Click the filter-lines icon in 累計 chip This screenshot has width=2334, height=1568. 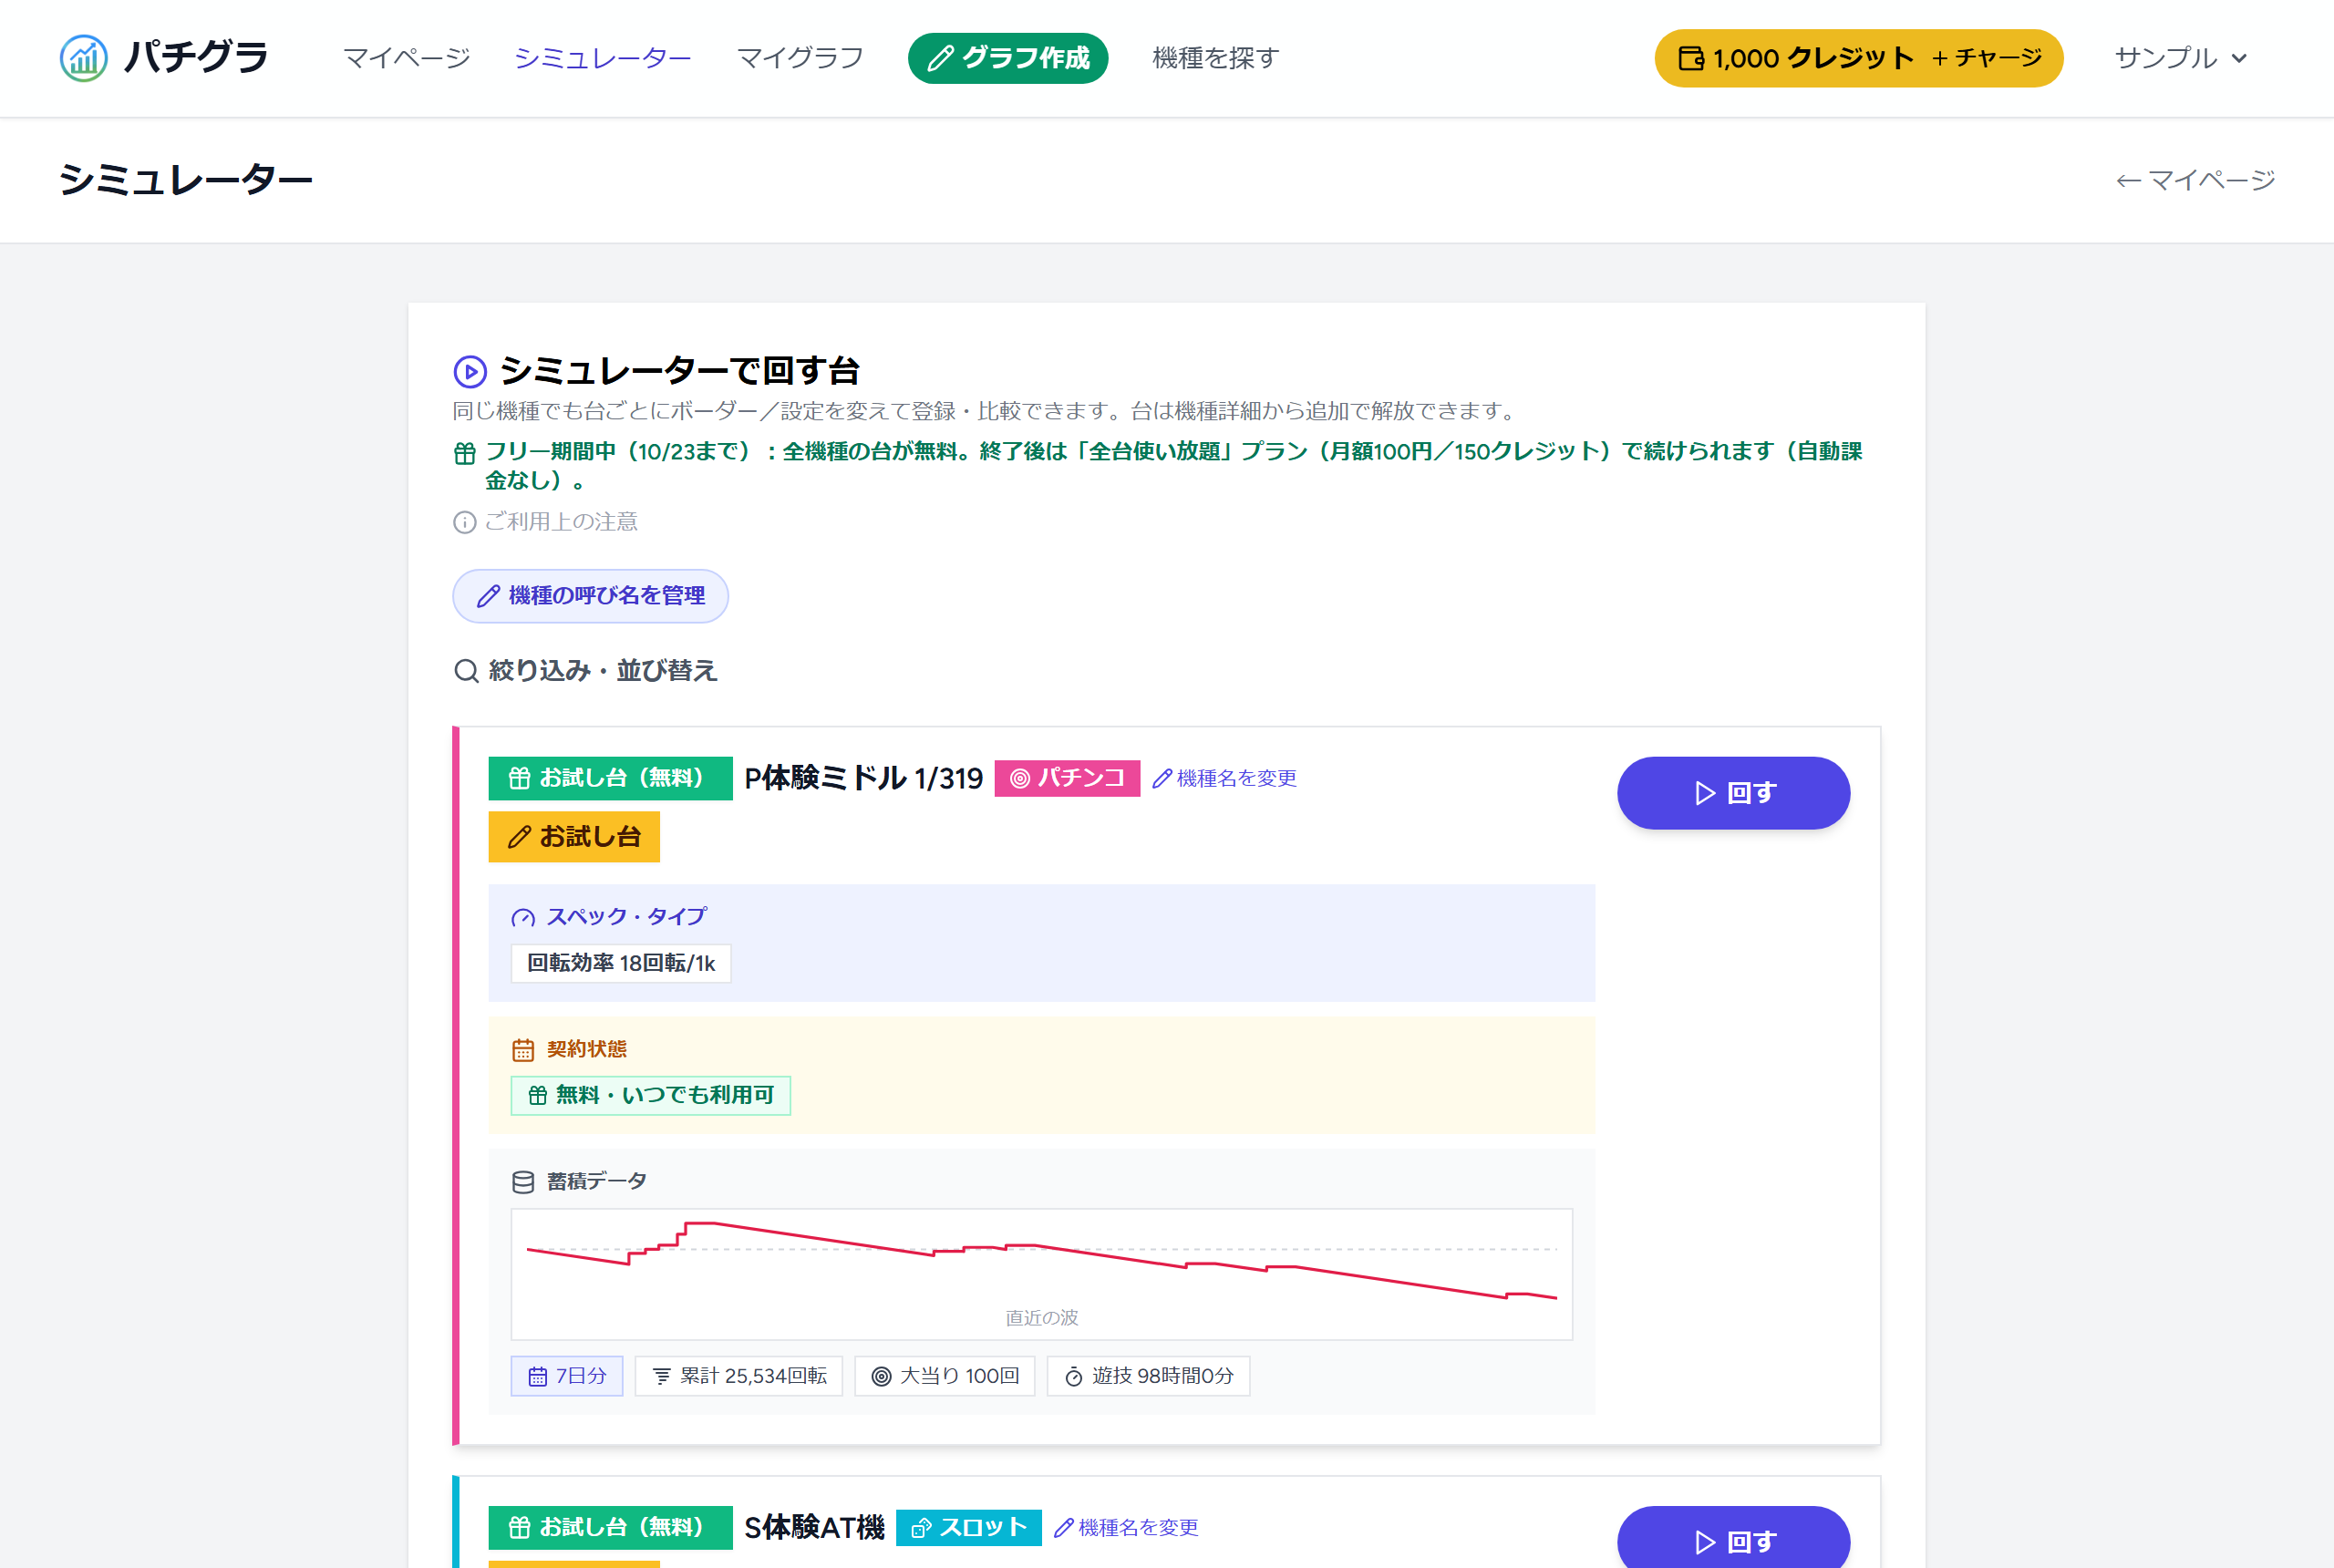pos(661,1377)
